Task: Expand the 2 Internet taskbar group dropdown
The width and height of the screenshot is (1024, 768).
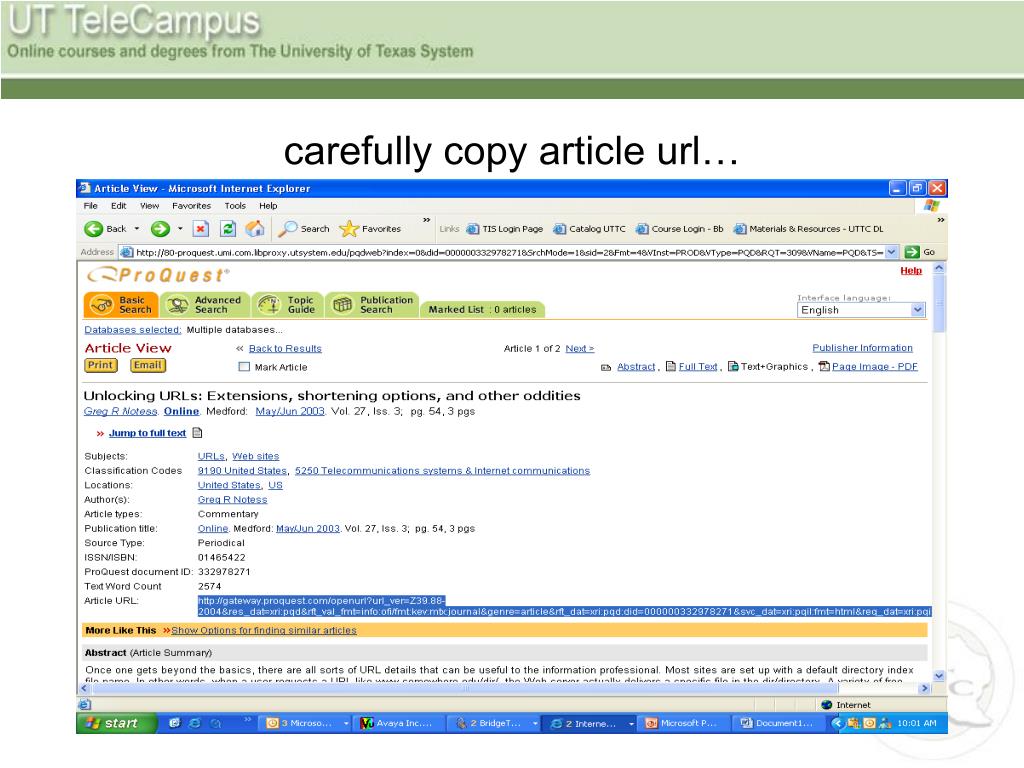Action: click(x=631, y=724)
